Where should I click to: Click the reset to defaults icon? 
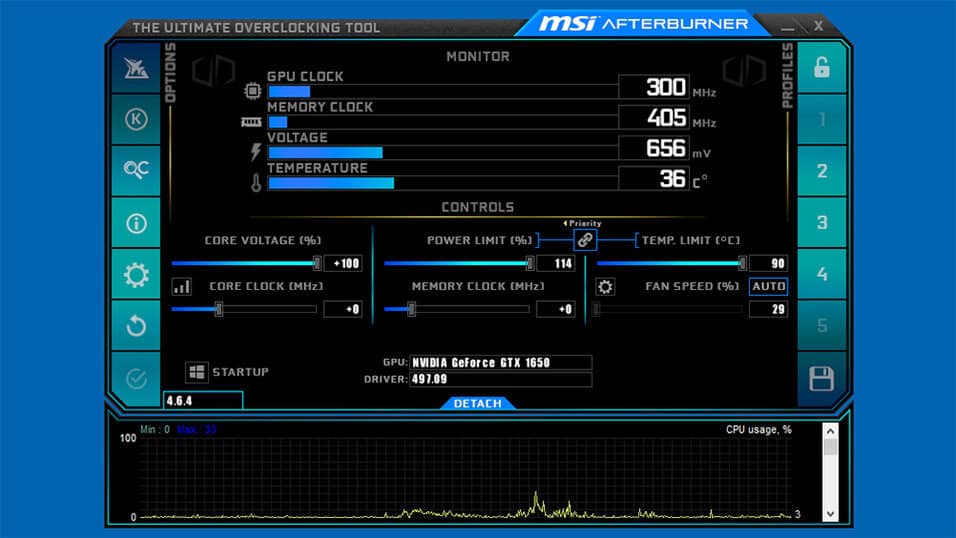tap(135, 326)
